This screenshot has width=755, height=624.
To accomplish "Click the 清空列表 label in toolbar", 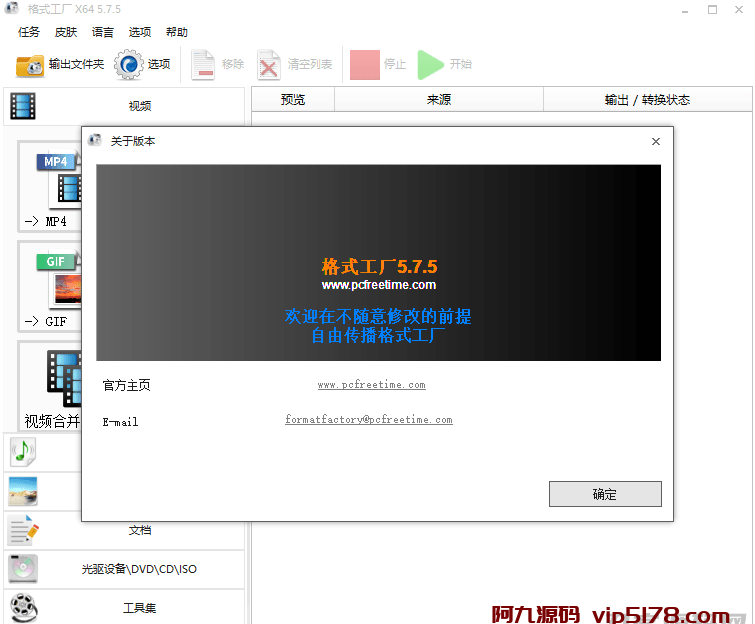I will point(310,64).
